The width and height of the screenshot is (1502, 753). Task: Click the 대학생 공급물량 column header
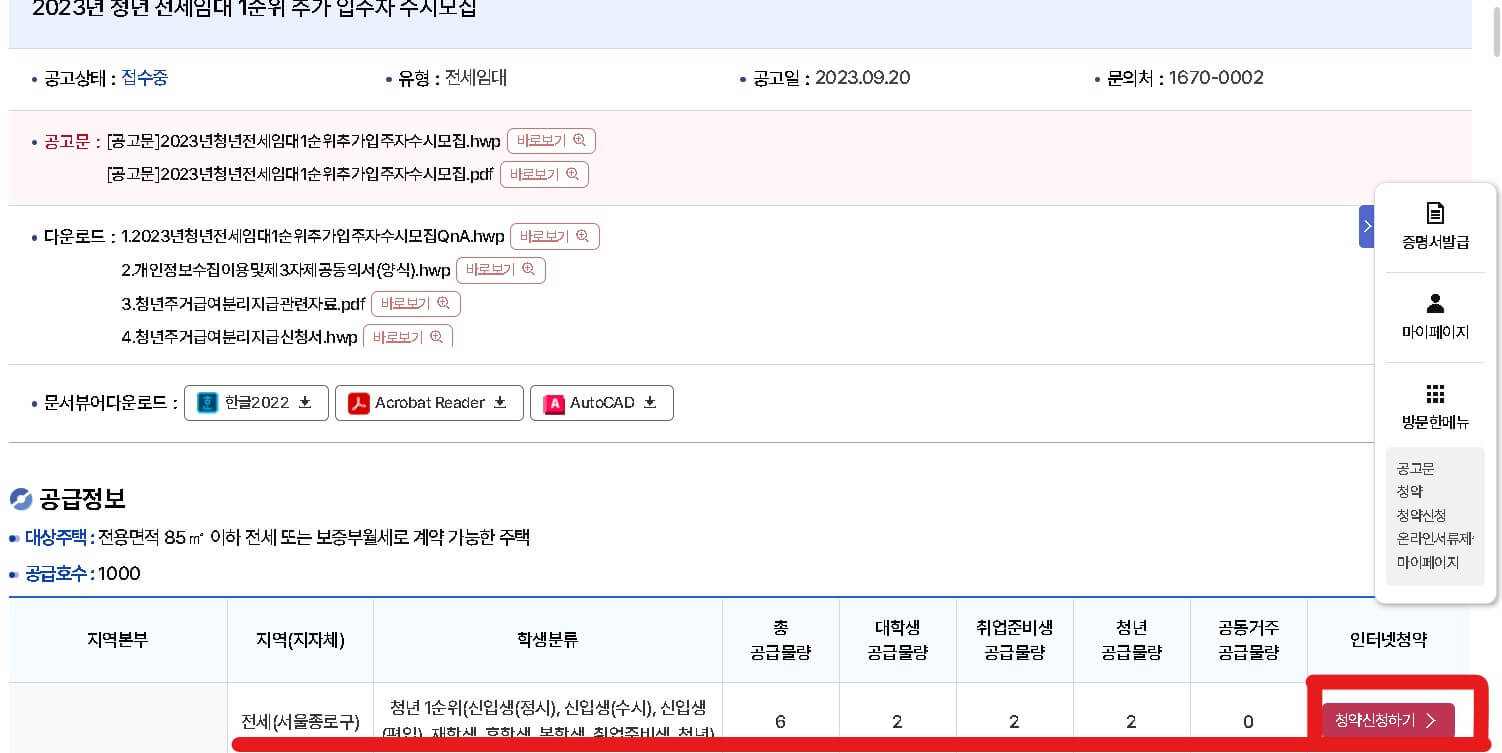(898, 640)
